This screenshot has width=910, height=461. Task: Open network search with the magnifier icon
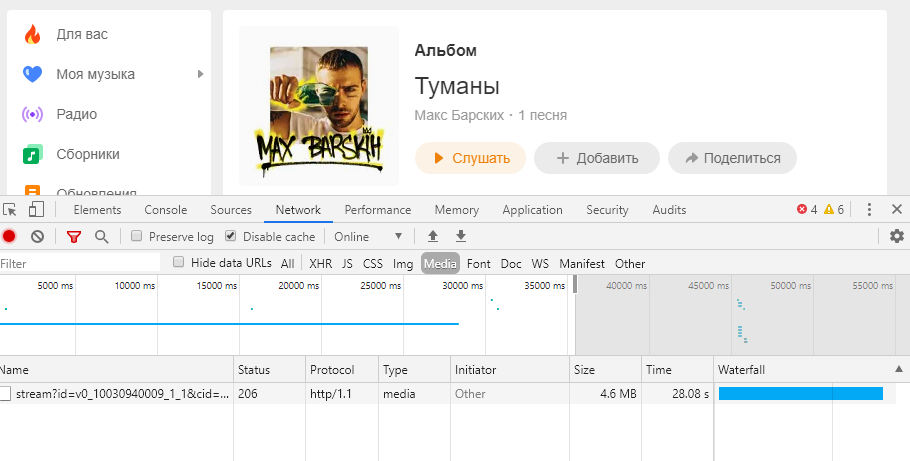click(101, 237)
